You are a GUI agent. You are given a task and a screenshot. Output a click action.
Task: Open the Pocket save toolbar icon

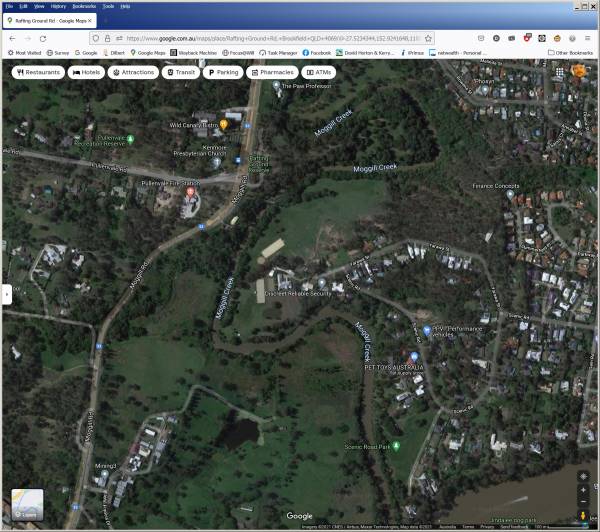(x=481, y=38)
